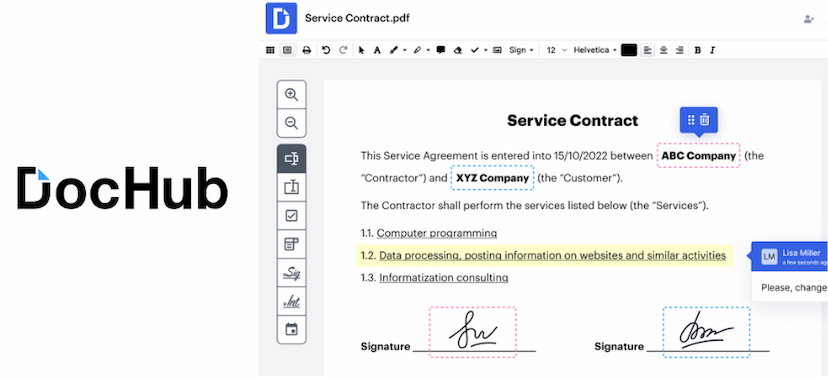The width and height of the screenshot is (828, 378).
Task: Select the signature field tool in sidebar
Action: [291, 272]
